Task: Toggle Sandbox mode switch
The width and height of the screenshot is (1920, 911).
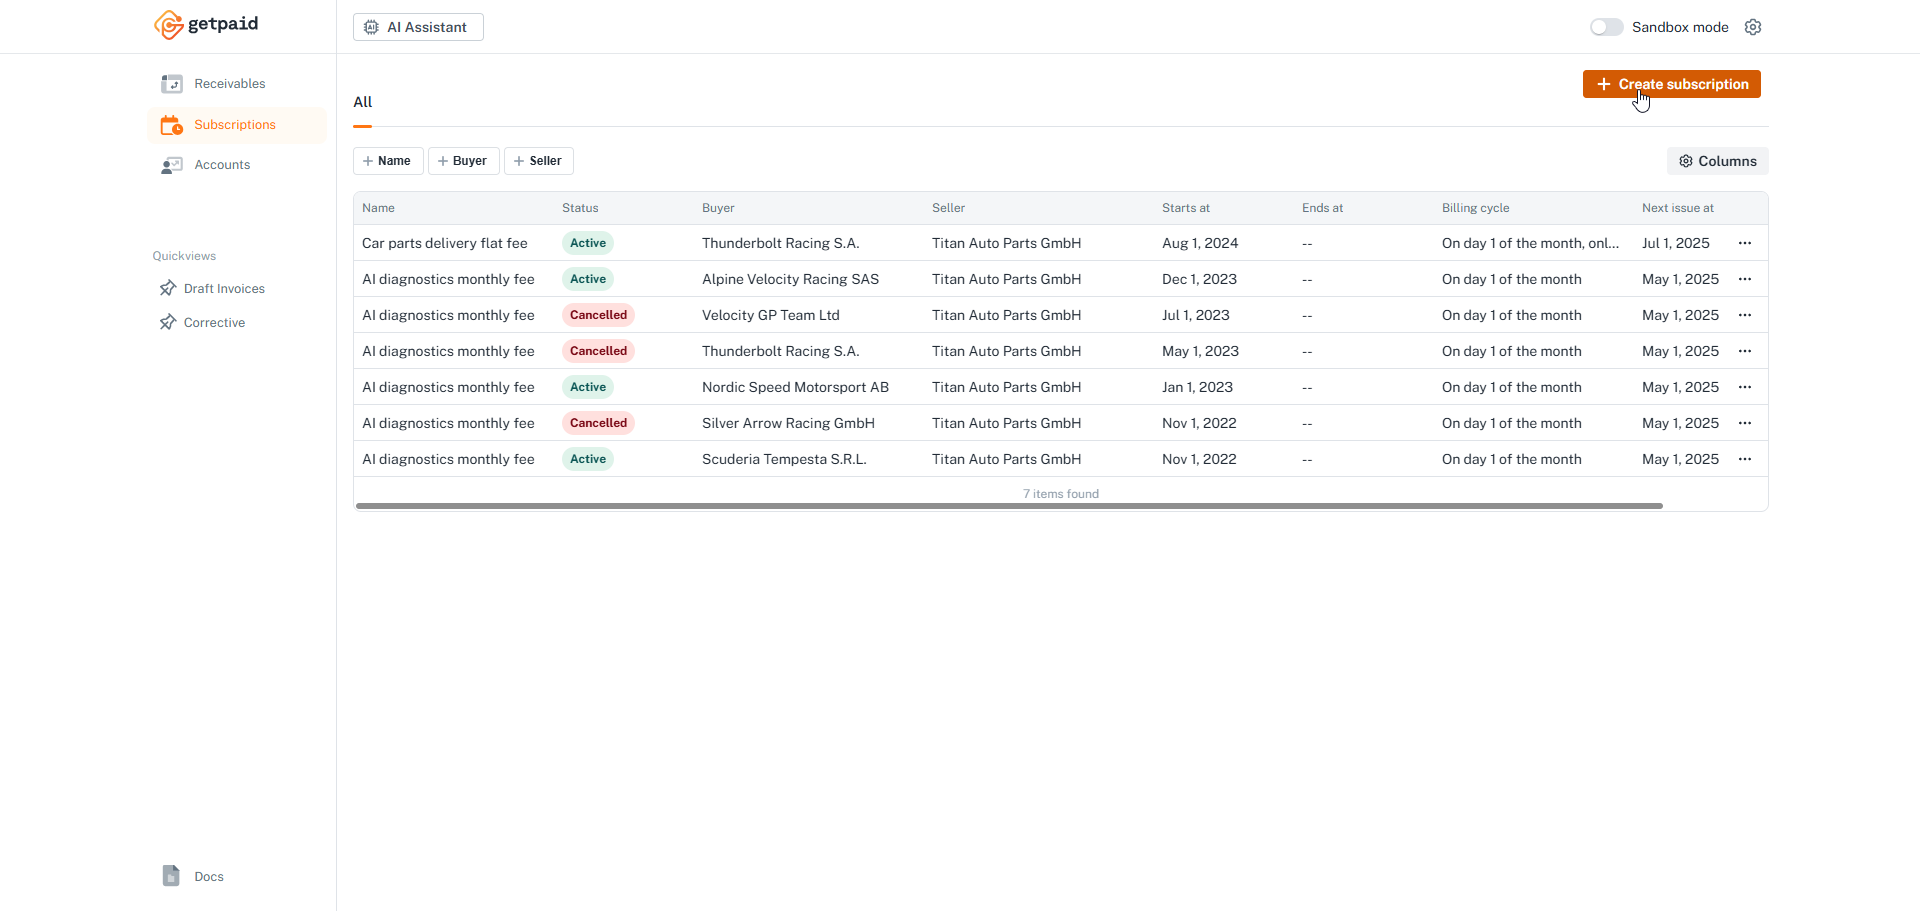Action: pos(1606,27)
